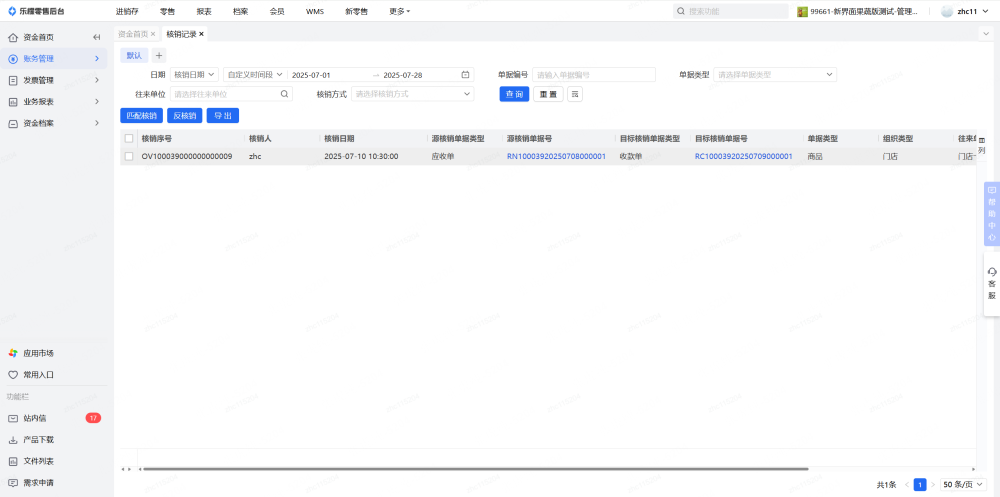Select all rows via header checkbox
1000x497 pixels.
(129, 139)
